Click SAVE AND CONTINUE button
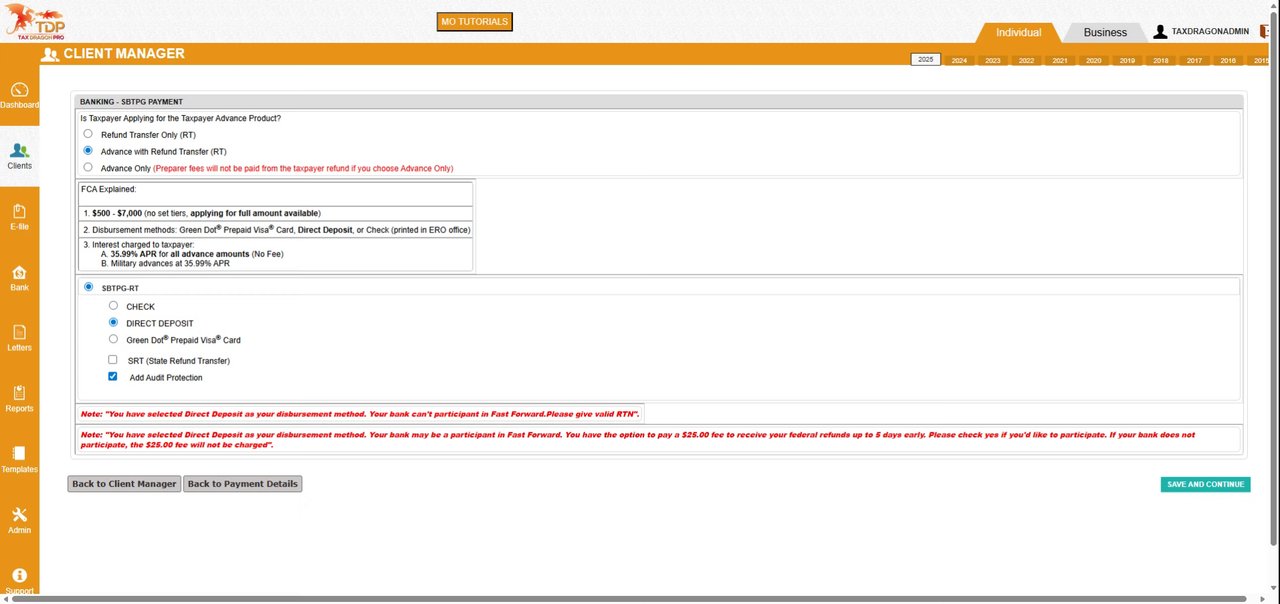 [1205, 484]
